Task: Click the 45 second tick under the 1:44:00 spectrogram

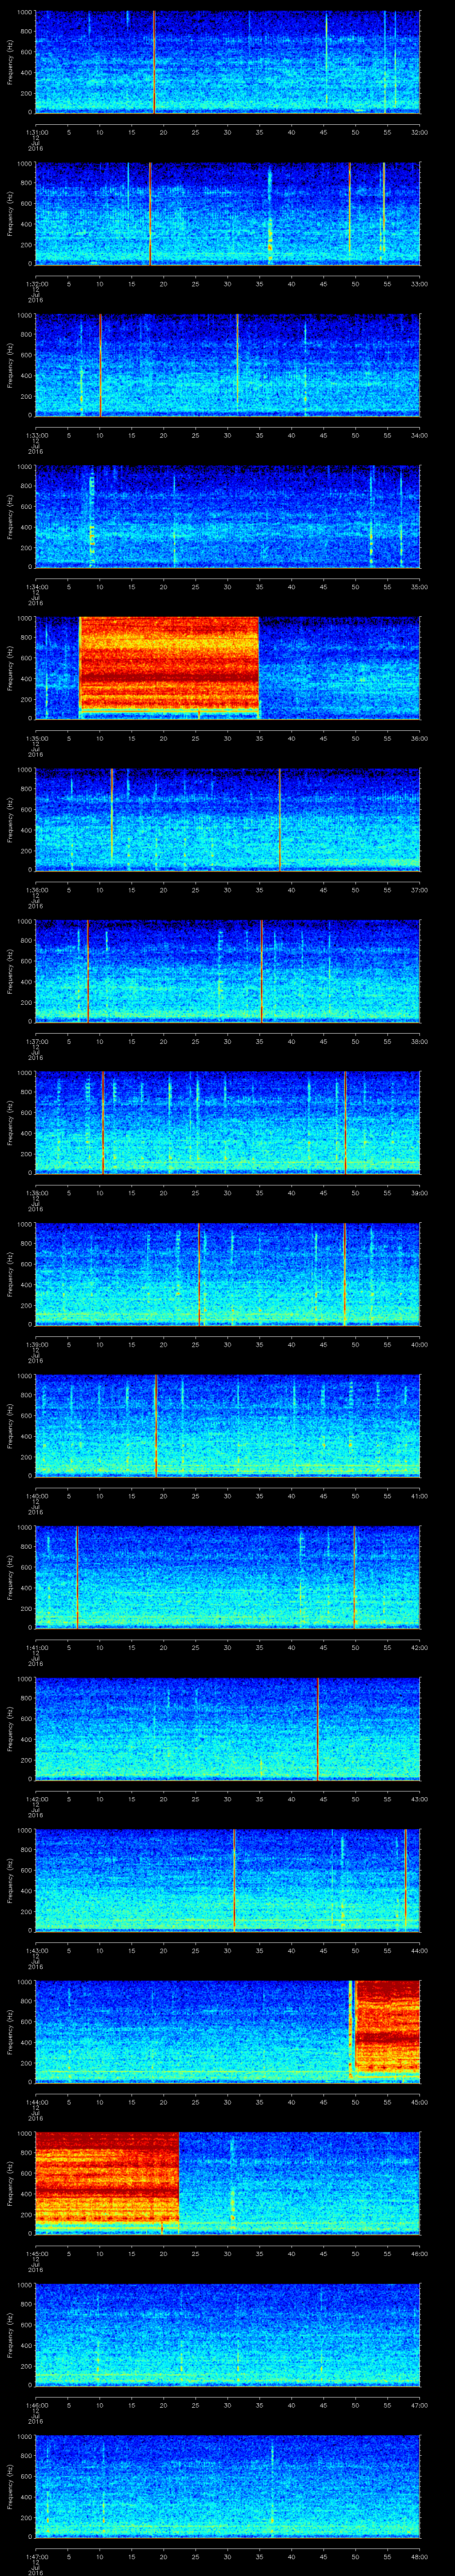Action: 324,2101
